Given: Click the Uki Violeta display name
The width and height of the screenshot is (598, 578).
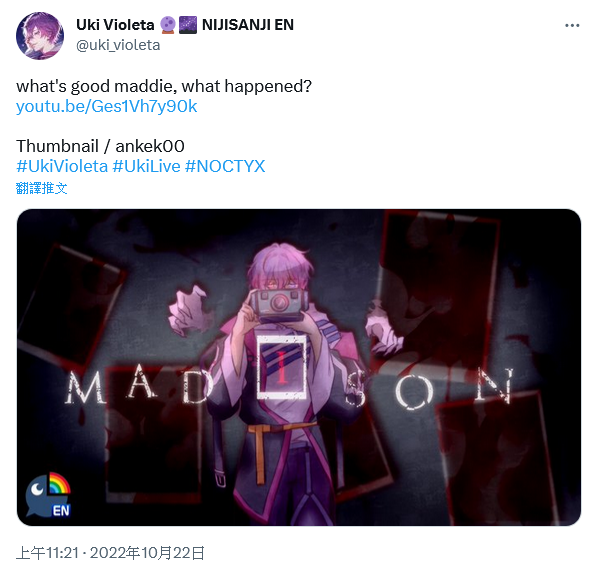Looking at the screenshot, I should [x=115, y=25].
